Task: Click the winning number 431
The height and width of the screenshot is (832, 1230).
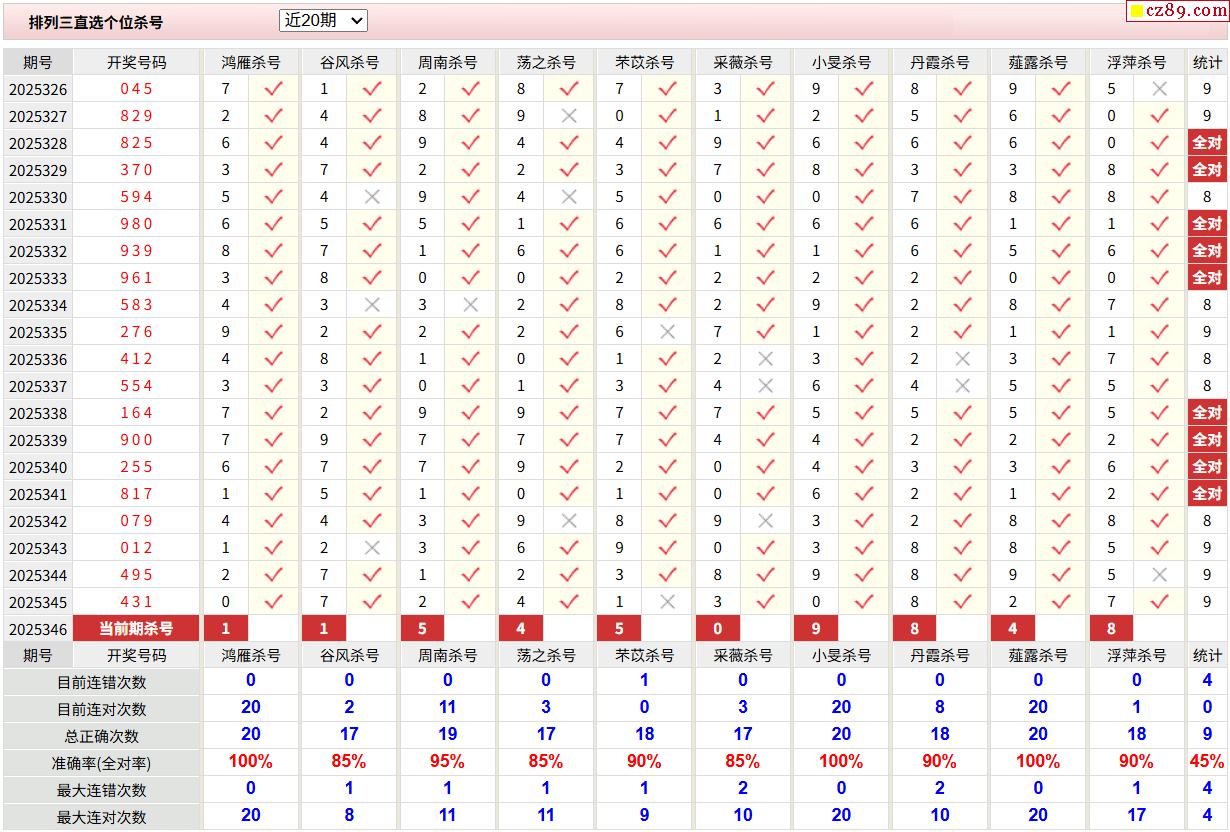Action: [137, 602]
